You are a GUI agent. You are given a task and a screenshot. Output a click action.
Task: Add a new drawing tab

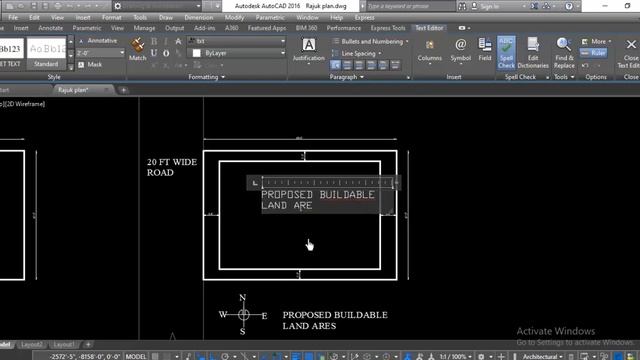tap(123, 90)
